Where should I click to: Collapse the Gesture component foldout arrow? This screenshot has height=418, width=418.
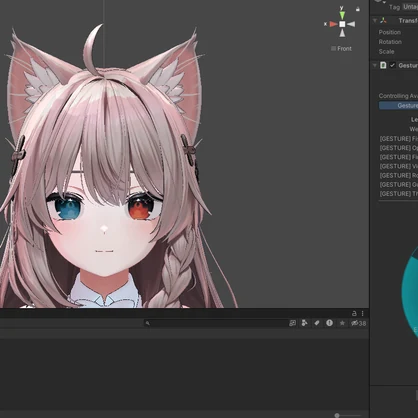(x=375, y=65)
